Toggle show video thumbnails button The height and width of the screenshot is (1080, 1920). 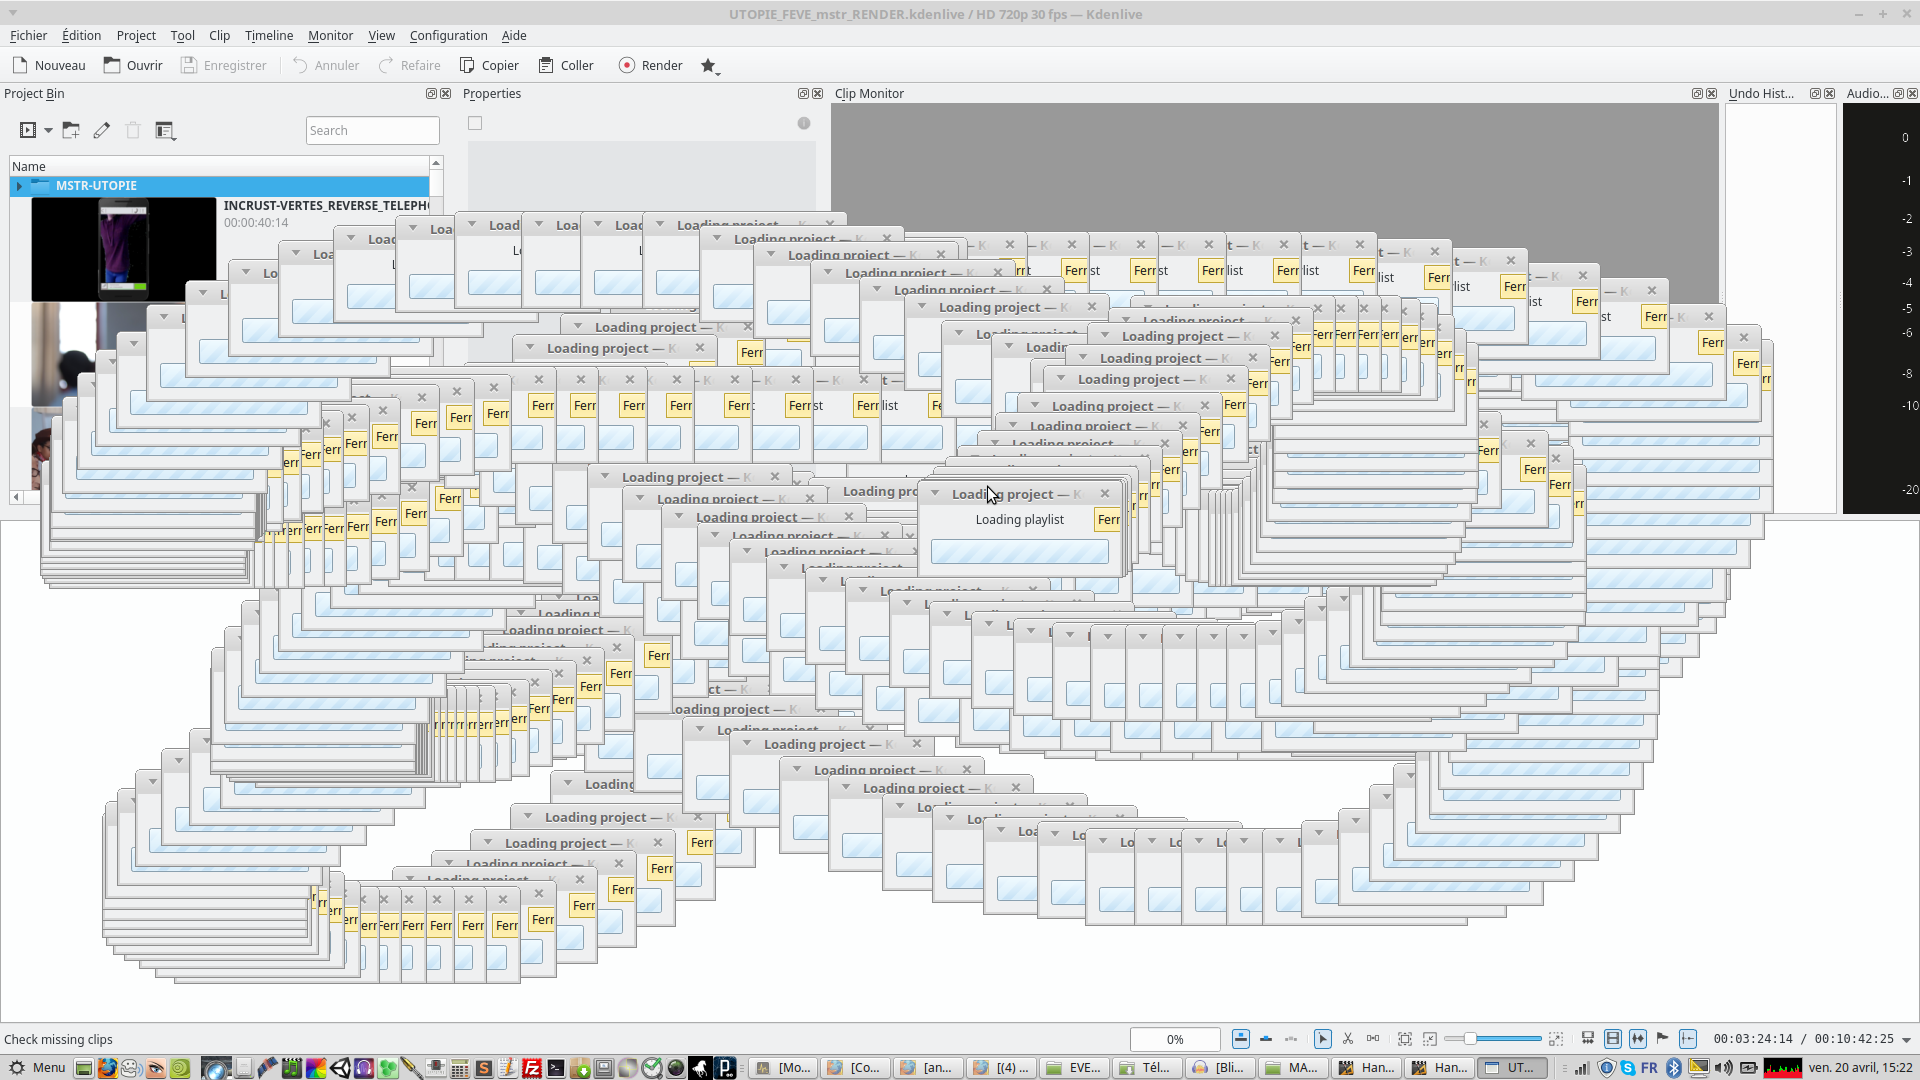click(1613, 1039)
